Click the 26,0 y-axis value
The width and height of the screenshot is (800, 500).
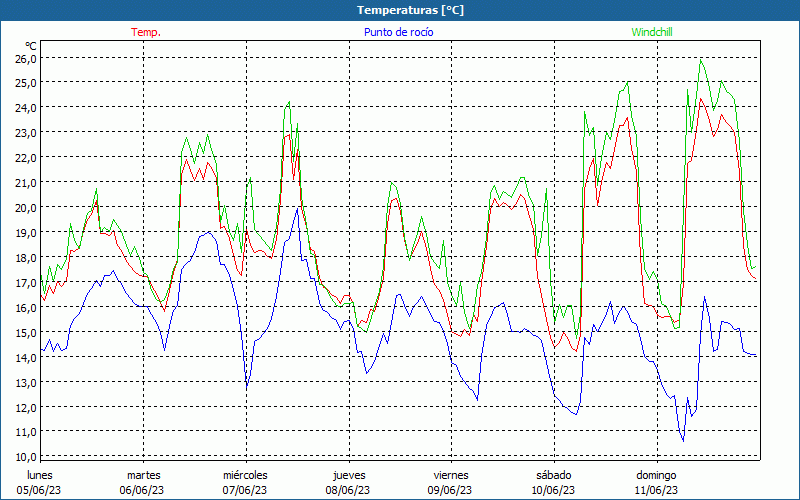pos(26,58)
